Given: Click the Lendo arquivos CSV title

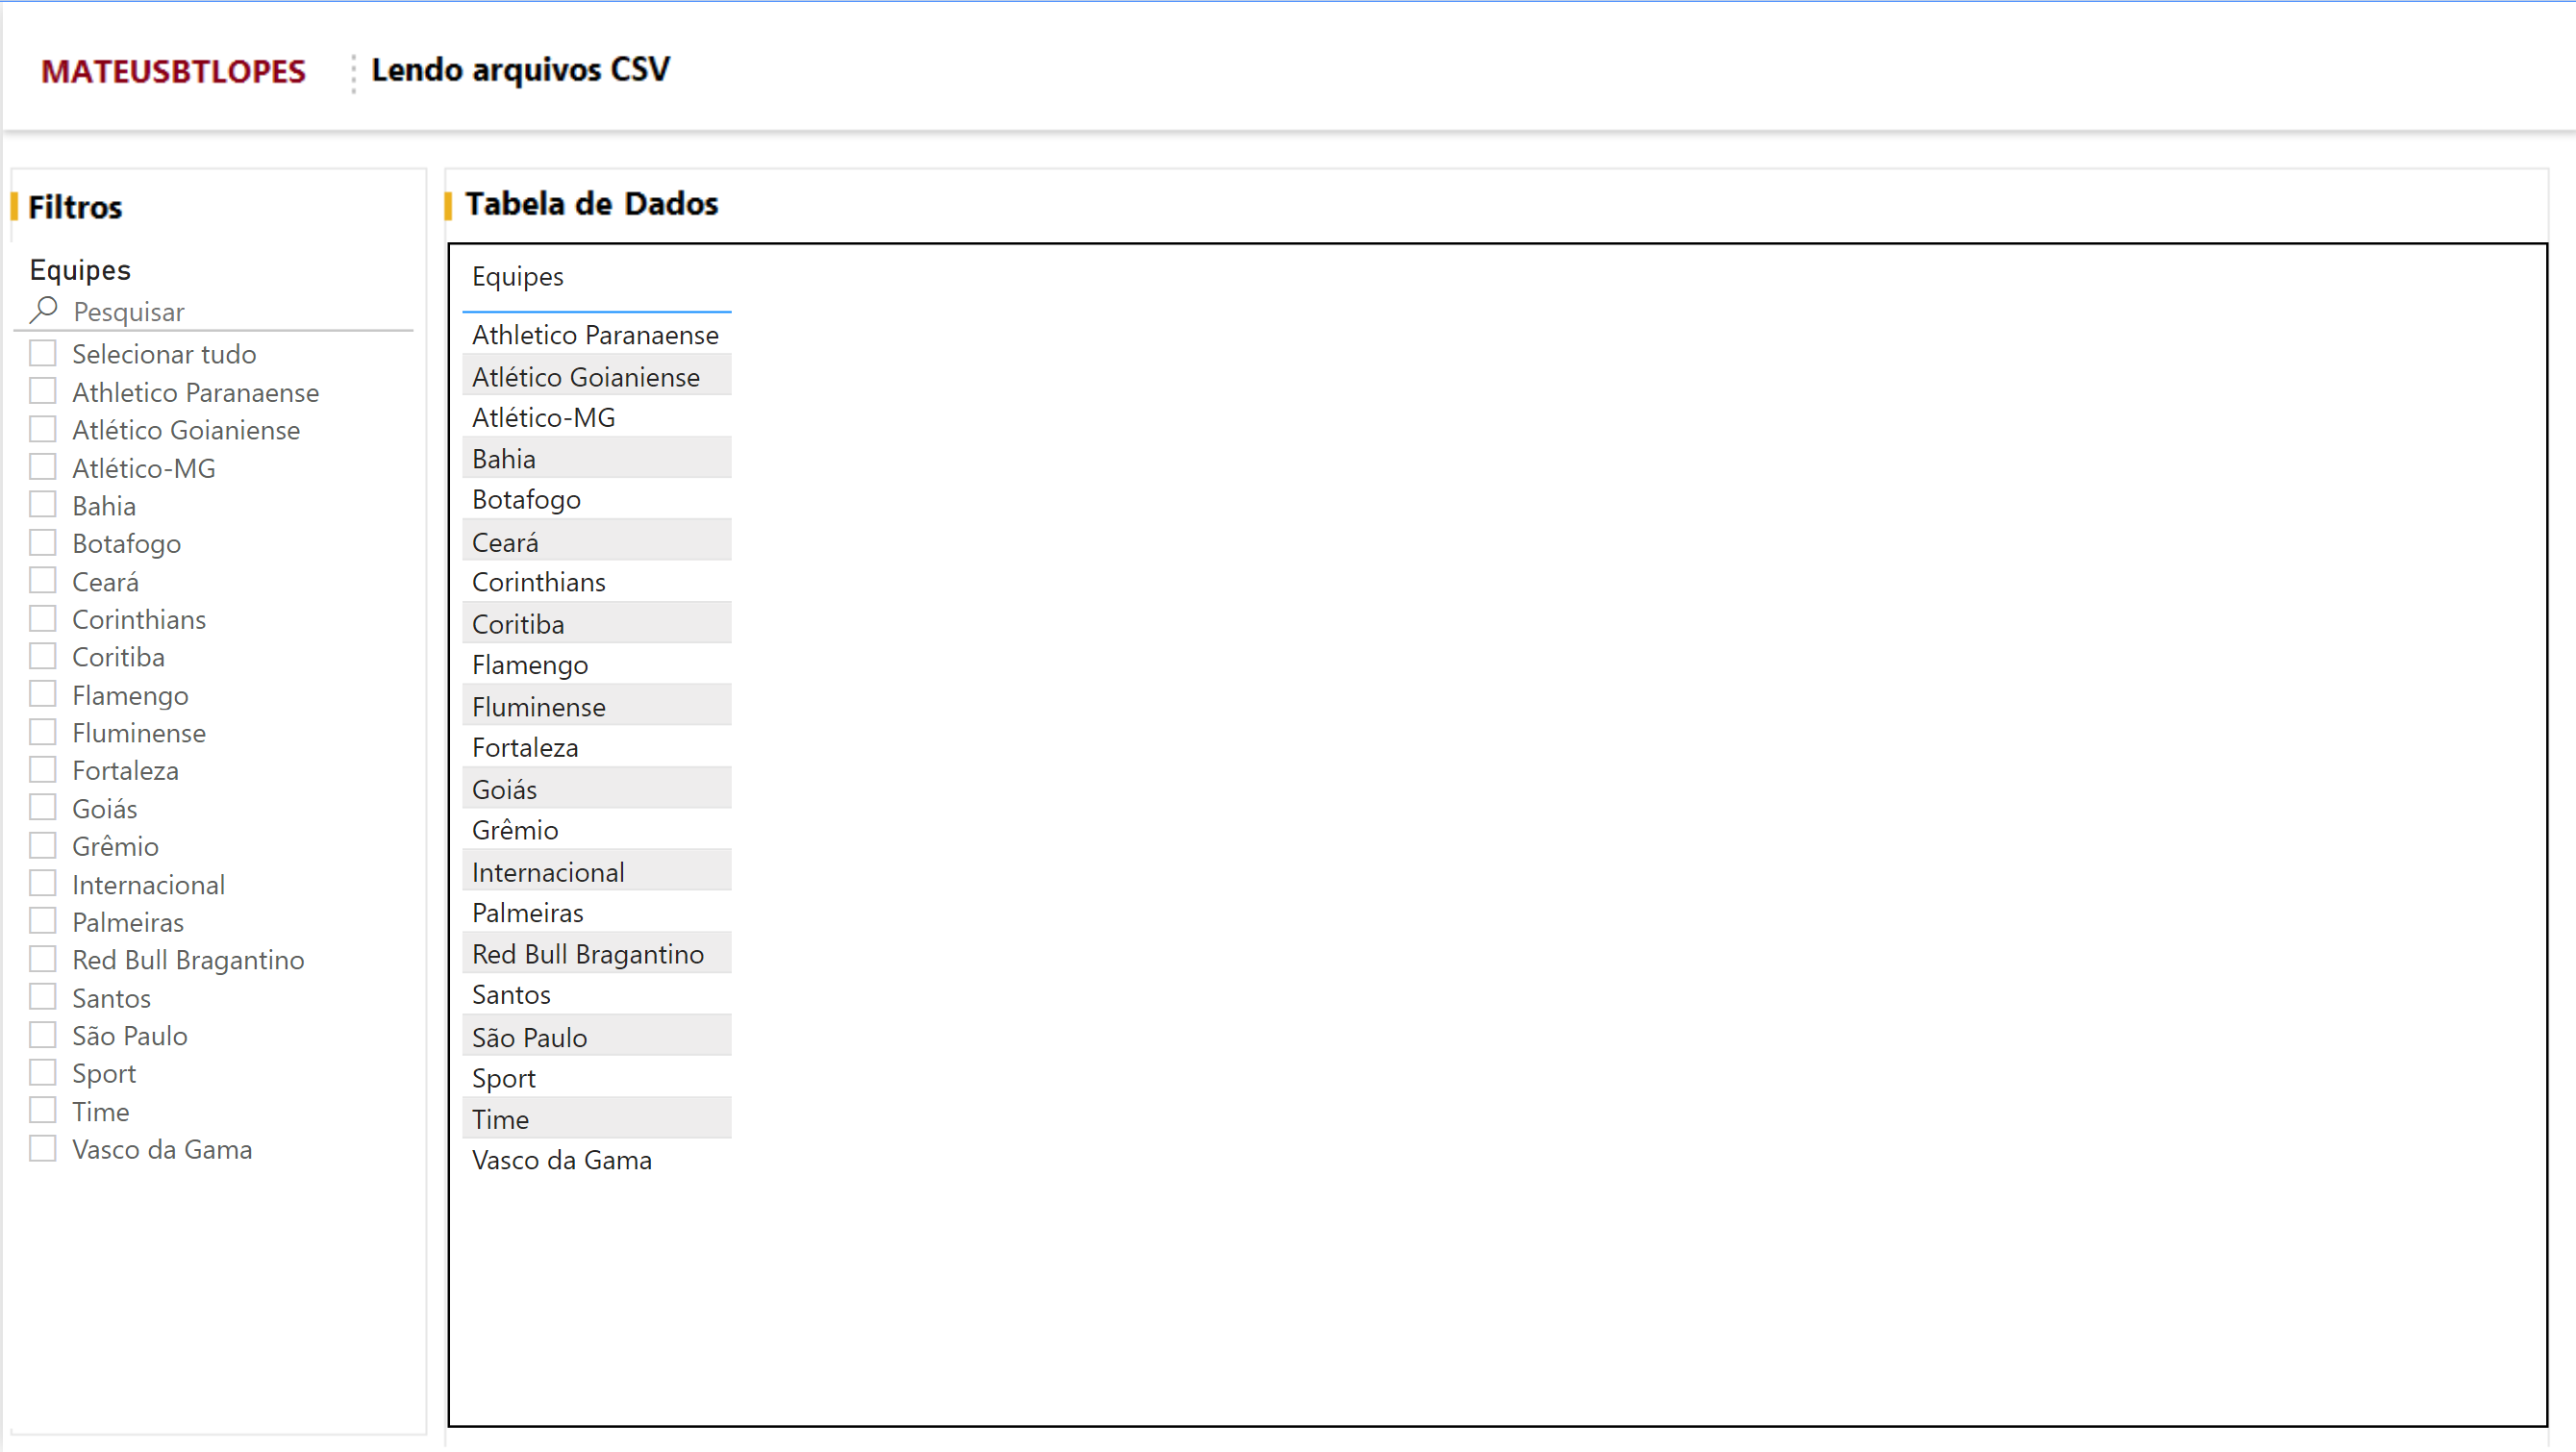Looking at the screenshot, I should (520, 70).
